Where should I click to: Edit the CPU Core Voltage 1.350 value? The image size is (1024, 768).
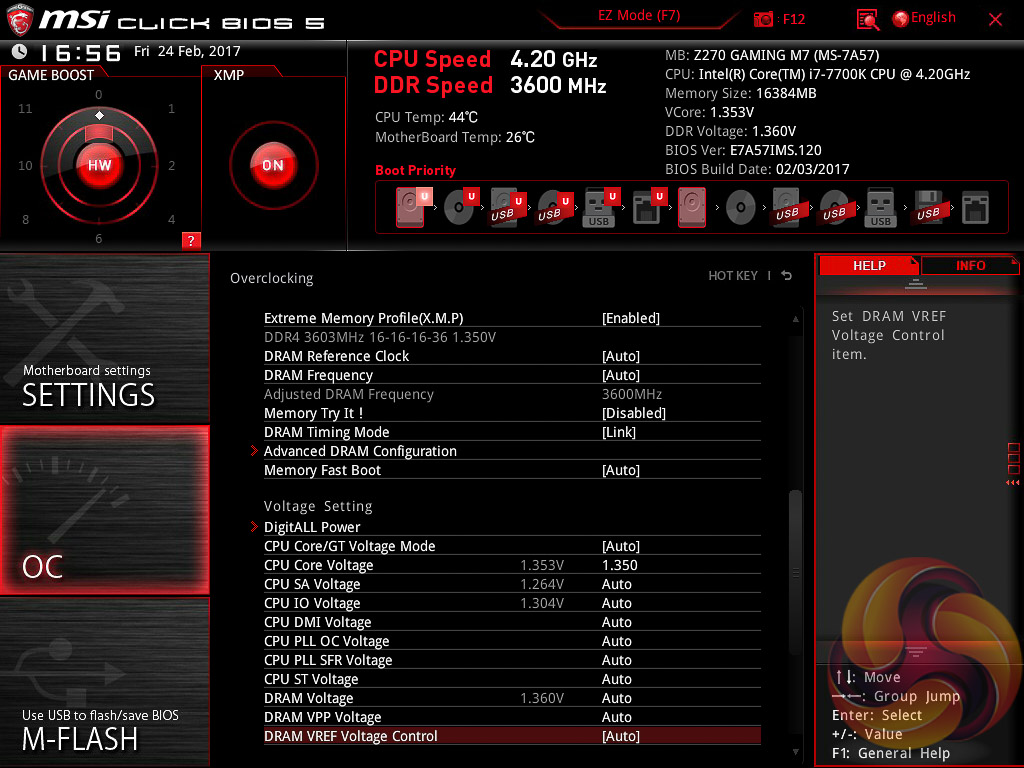point(619,565)
